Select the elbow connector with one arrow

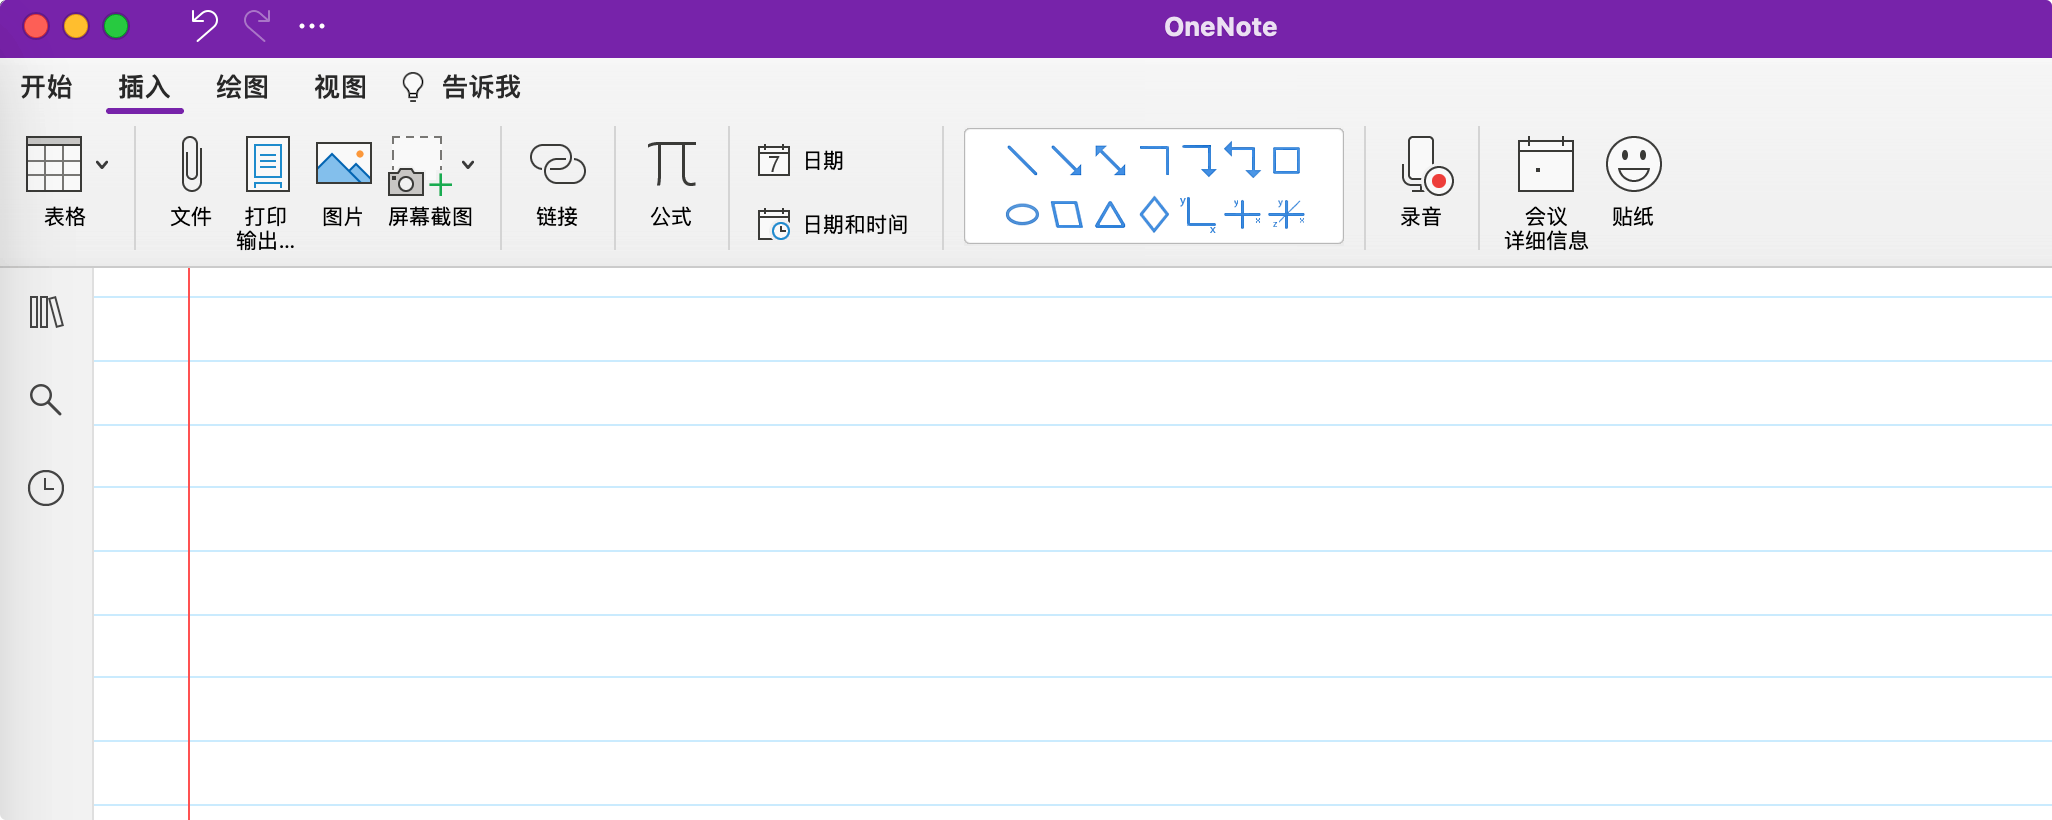point(1199,160)
